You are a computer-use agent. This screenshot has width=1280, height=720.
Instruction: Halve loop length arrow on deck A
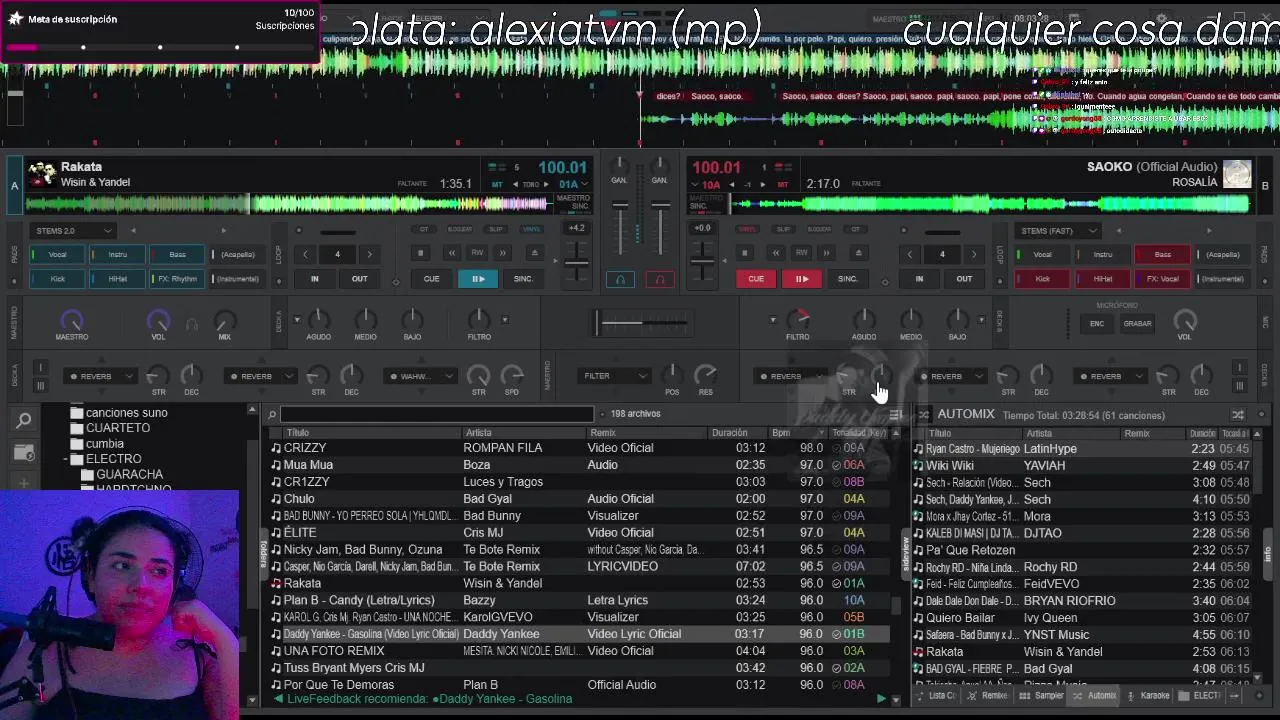tap(305, 254)
